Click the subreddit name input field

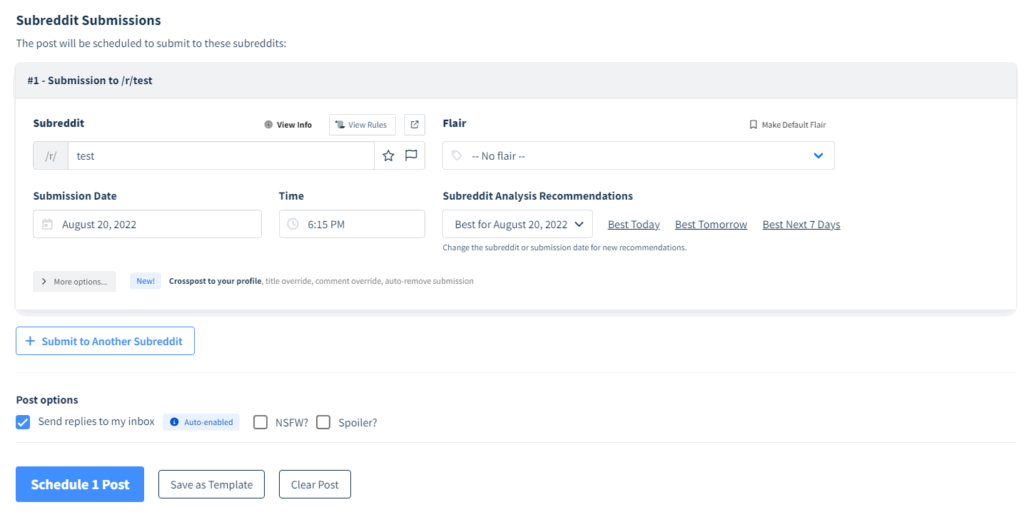pos(221,156)
